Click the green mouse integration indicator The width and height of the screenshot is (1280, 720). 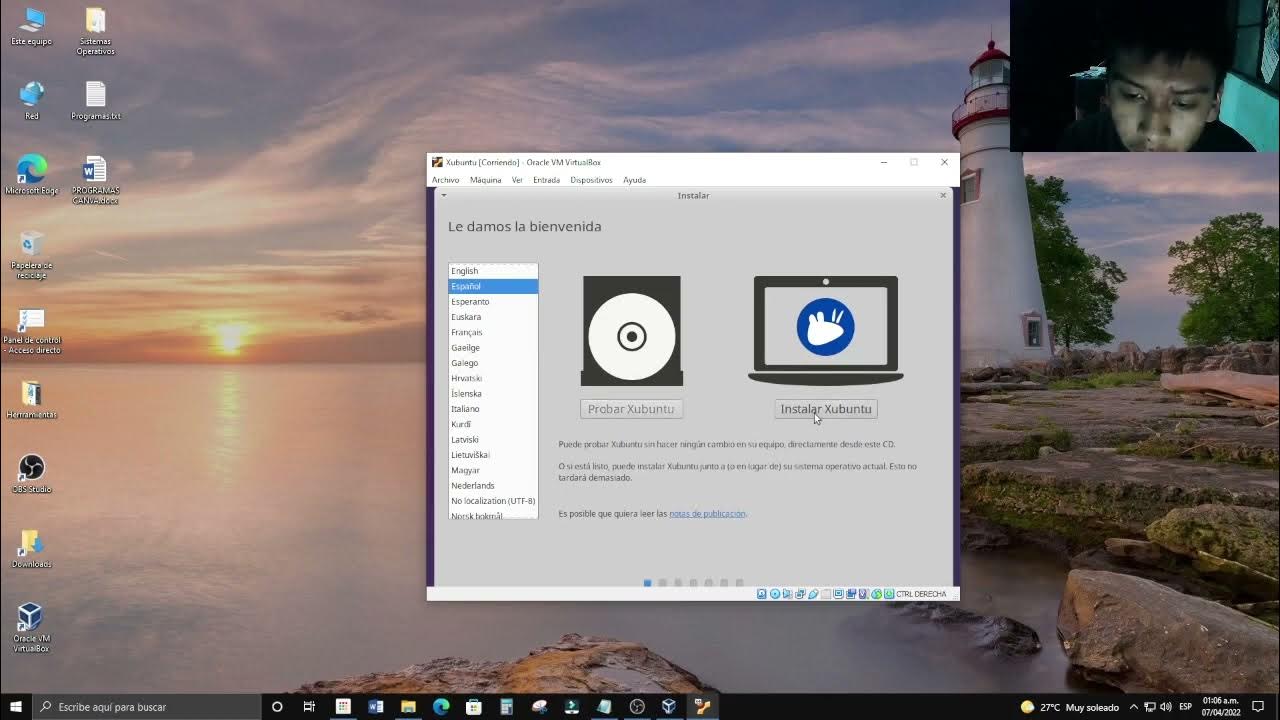(x=876, y=594)
